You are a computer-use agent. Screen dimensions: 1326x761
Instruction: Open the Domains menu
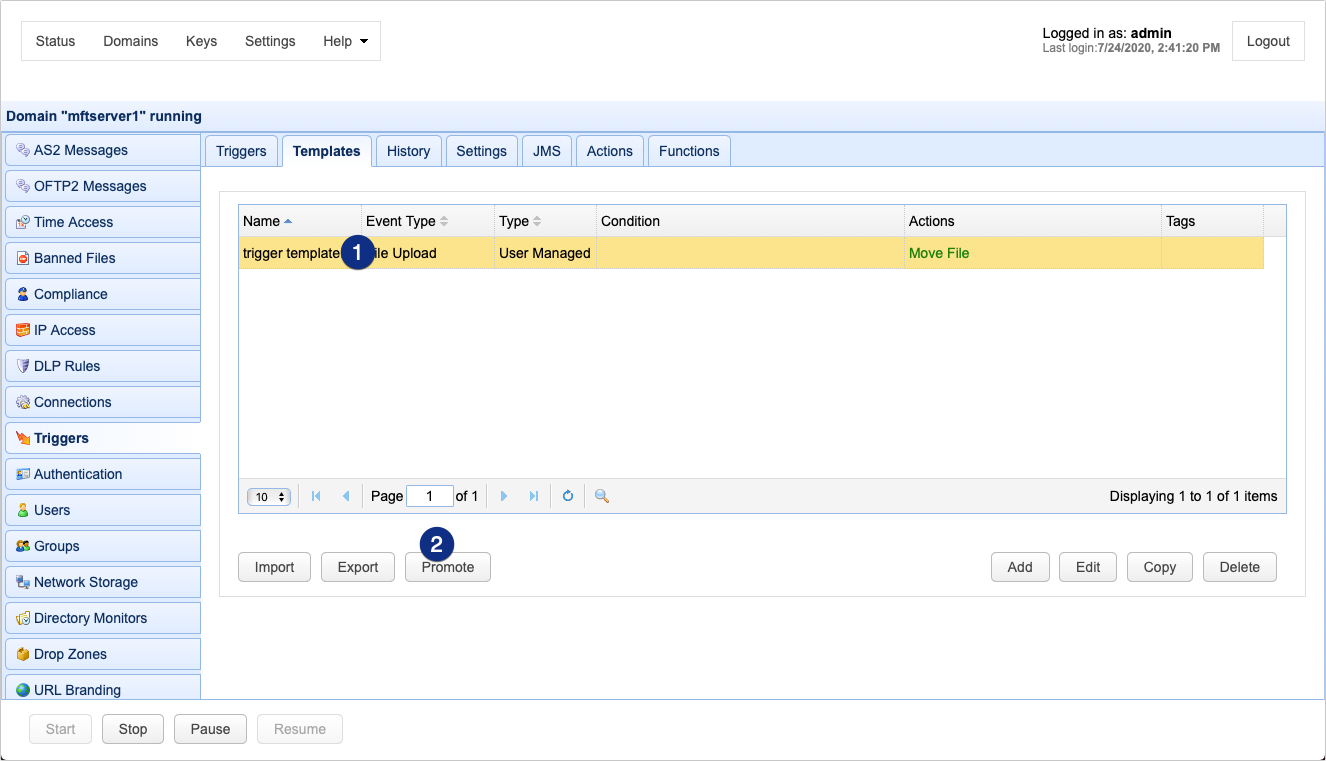coord(131,41)
